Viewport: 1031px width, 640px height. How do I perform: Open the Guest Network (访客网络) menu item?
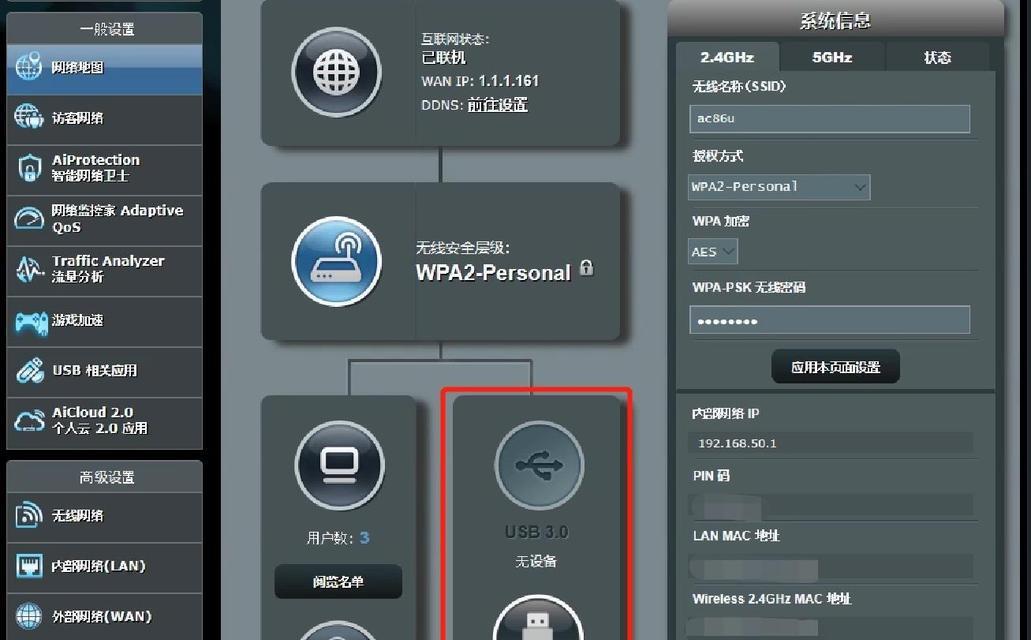[x=105, y=119]
